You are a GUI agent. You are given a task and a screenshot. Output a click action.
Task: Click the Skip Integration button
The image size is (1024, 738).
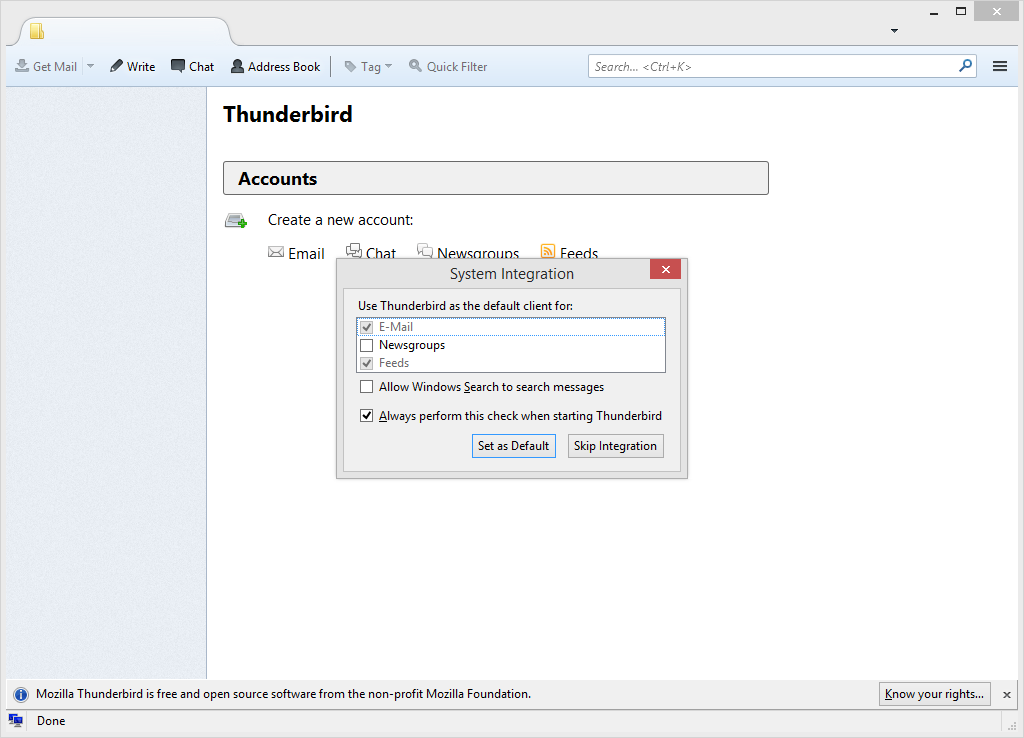pos(616,446)
